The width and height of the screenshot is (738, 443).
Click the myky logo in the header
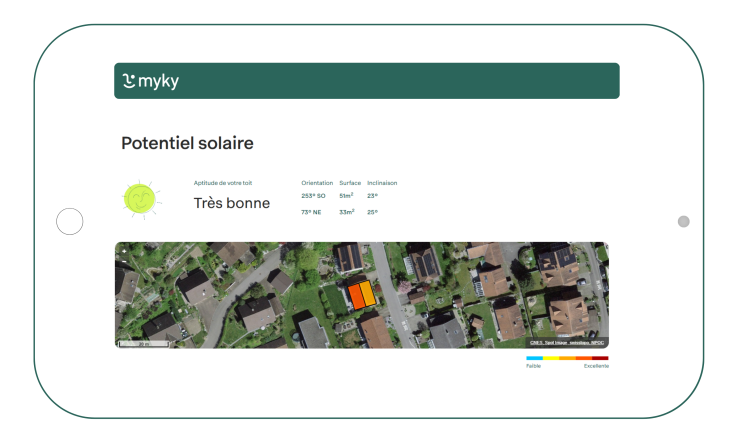[x=151, y=81]
